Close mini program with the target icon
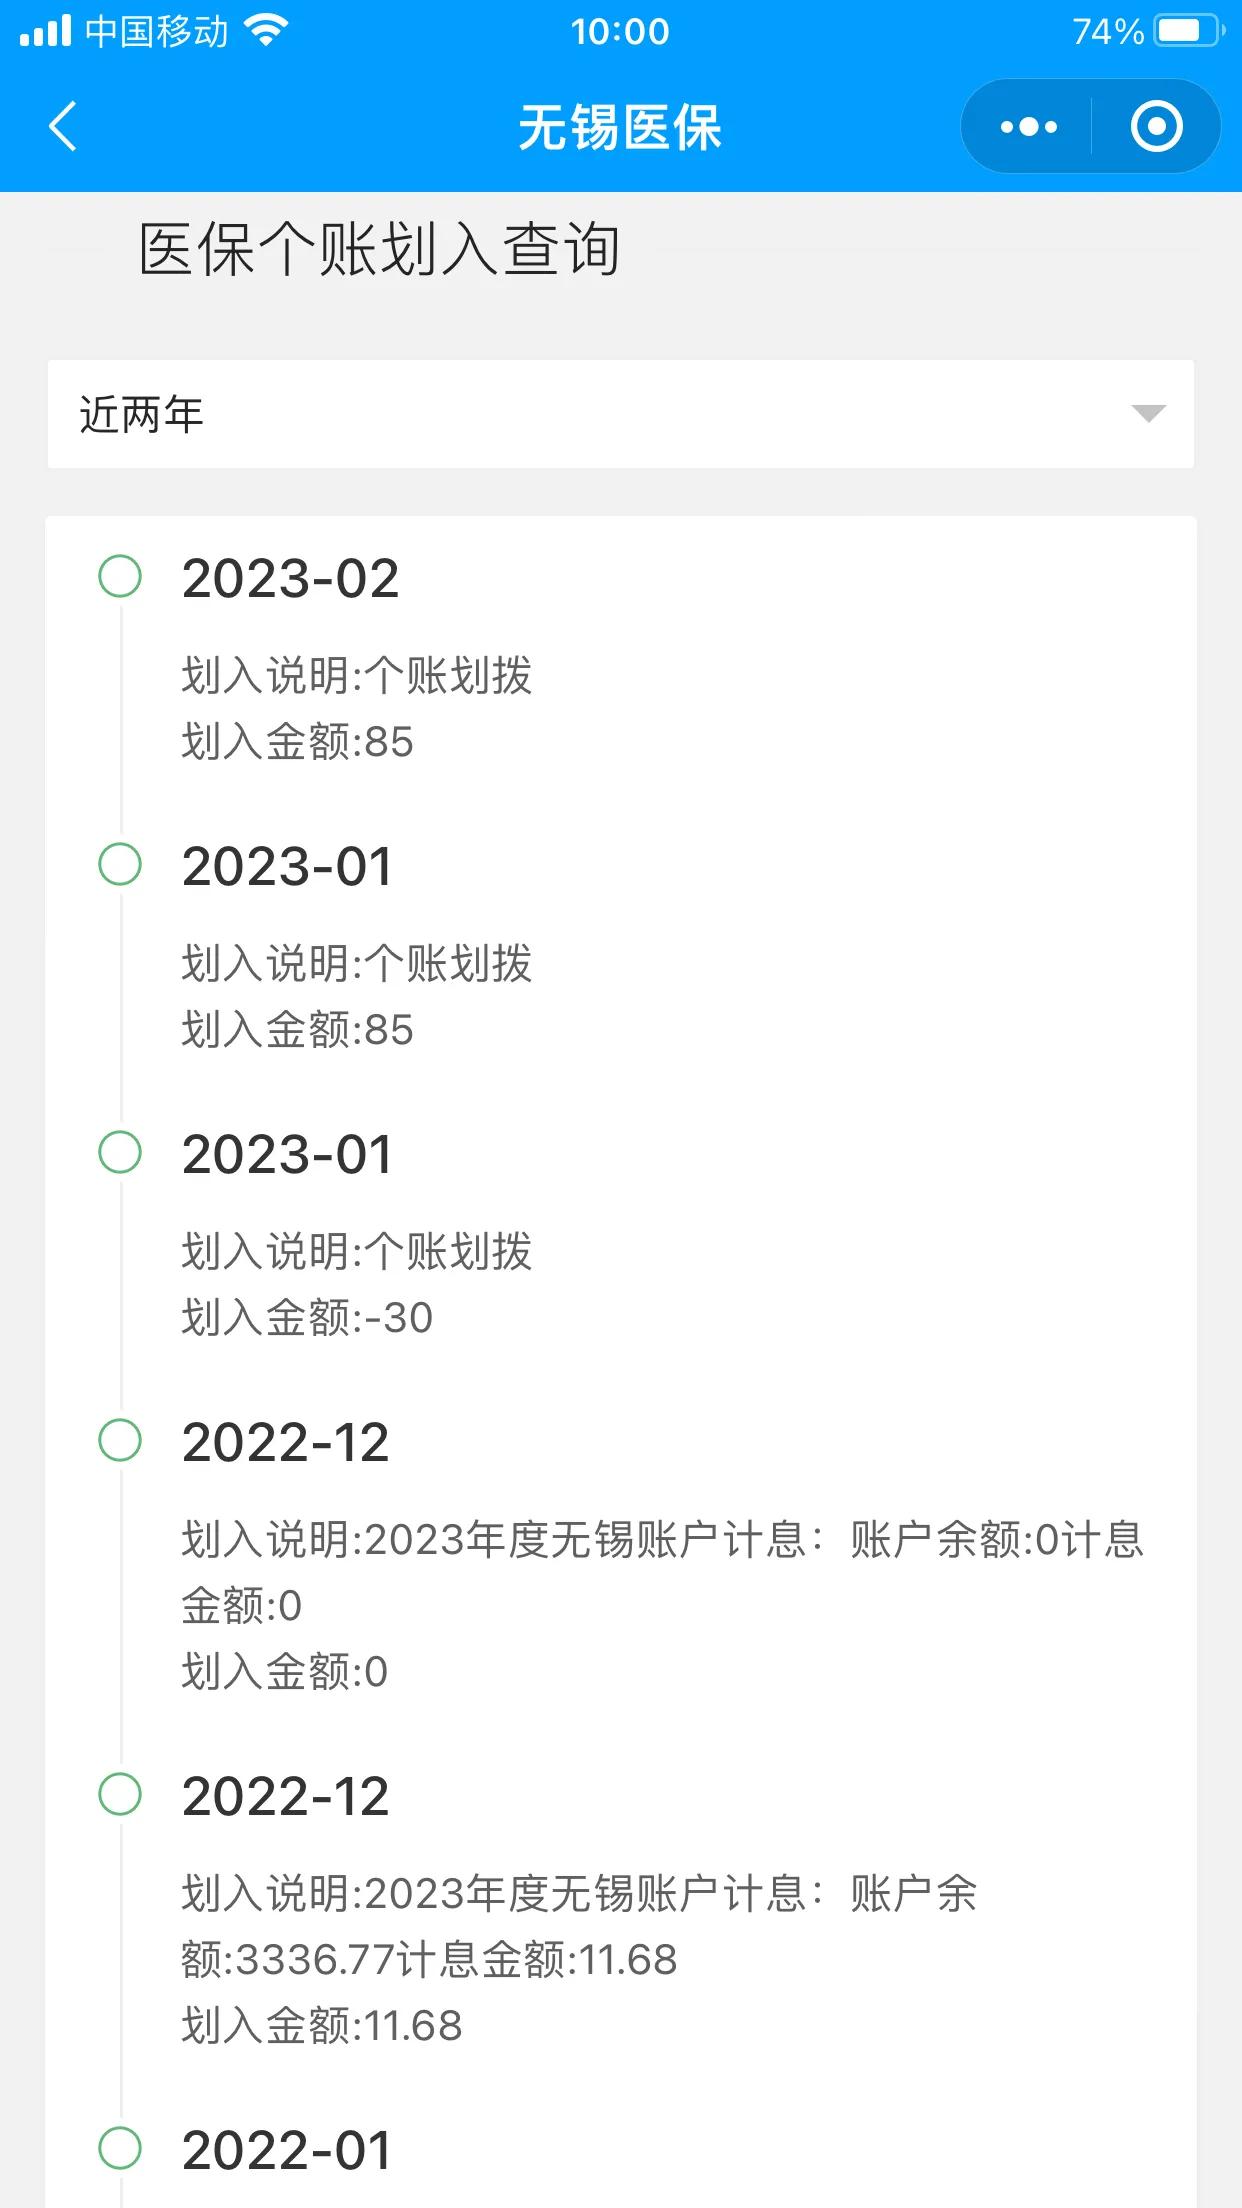Viewport: 1242px width, 2208px height. [x=1156, y=127]
